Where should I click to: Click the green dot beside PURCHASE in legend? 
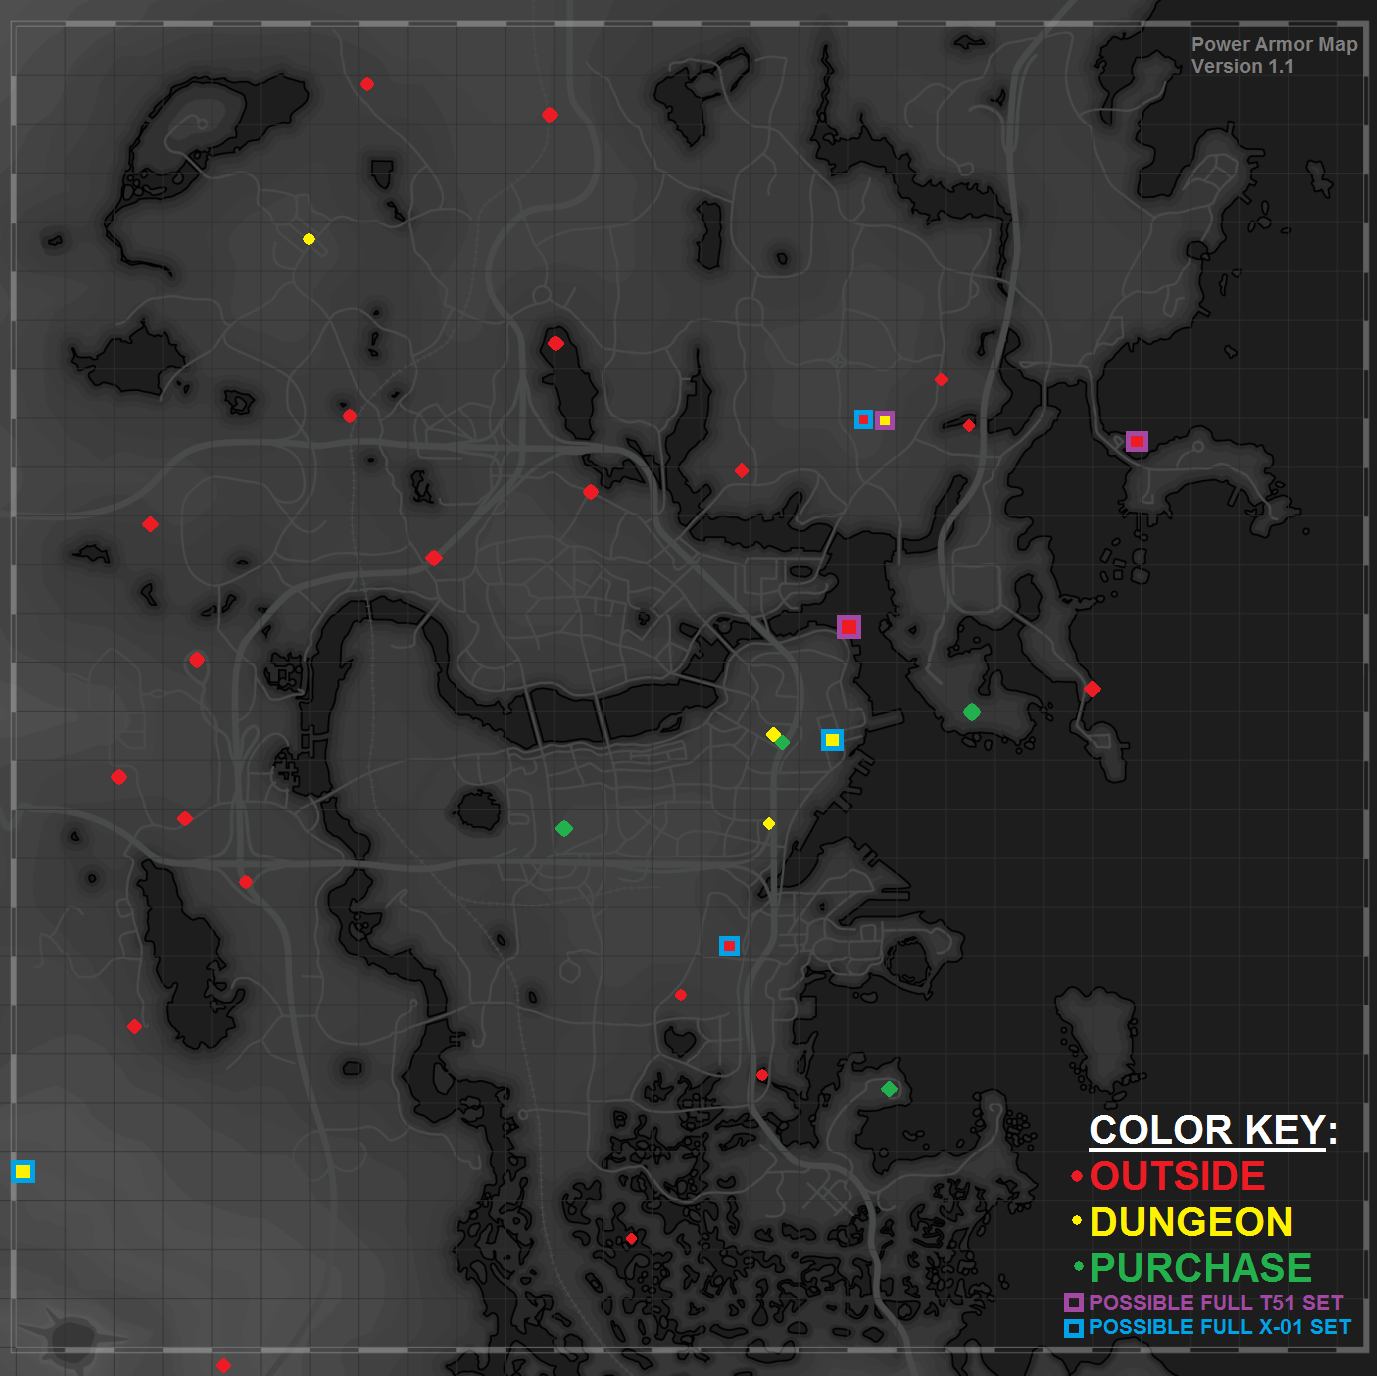point(1078,1267)
